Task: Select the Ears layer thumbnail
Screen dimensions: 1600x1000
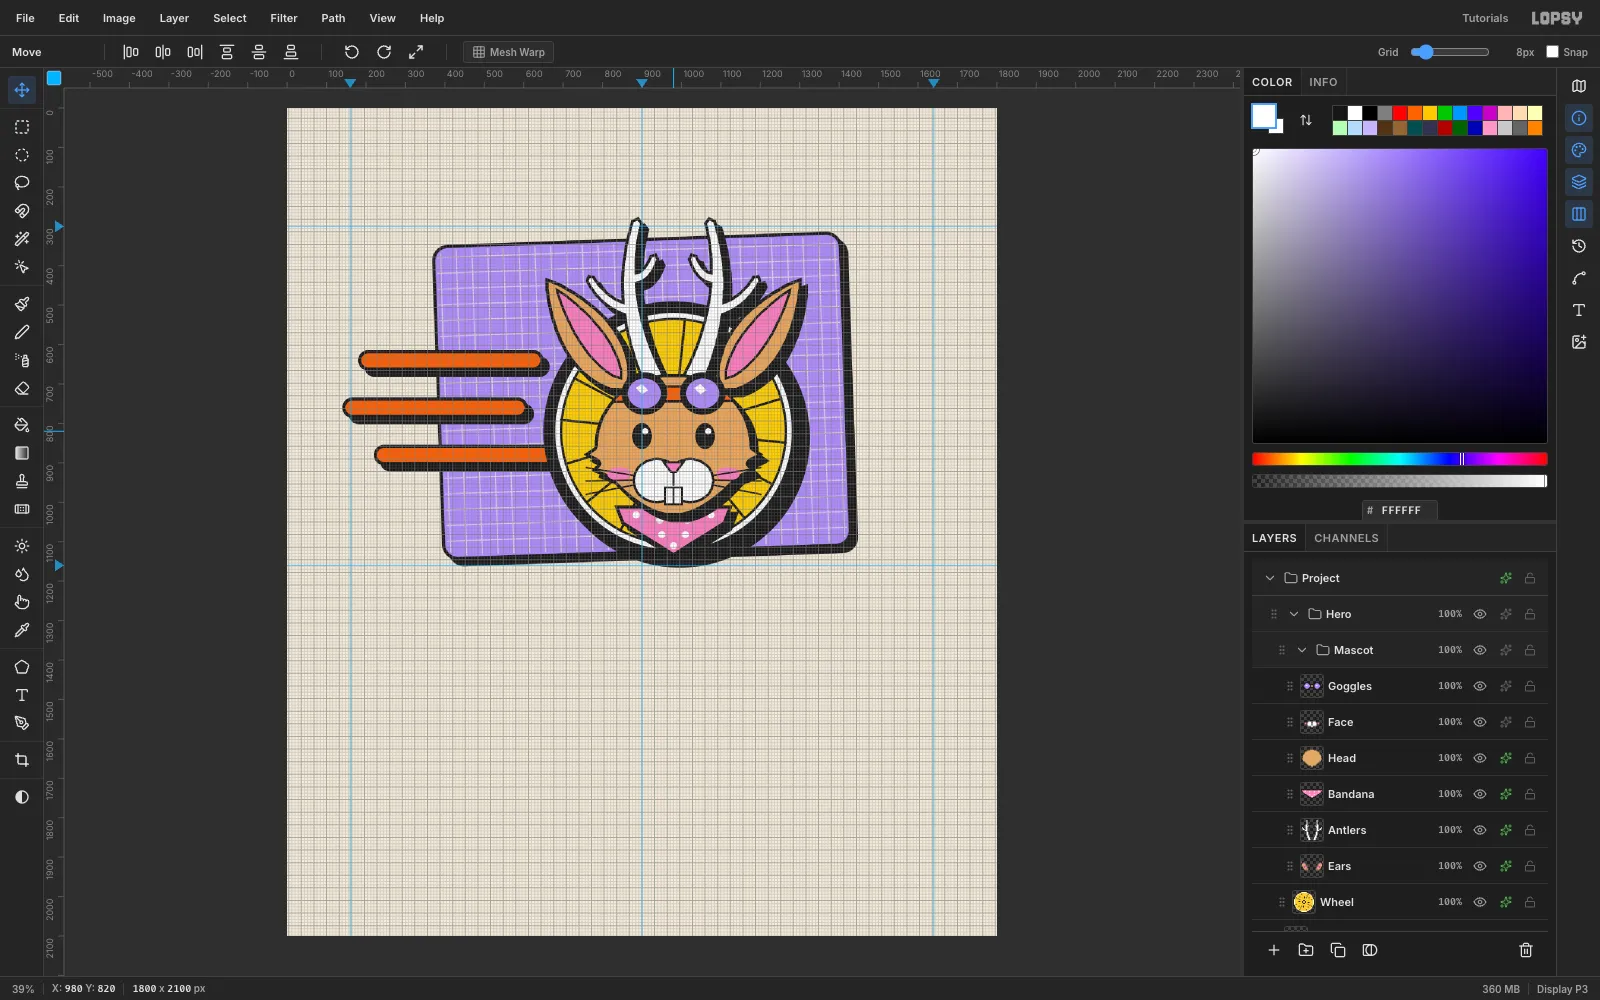Action: [x=1312, y=866]
